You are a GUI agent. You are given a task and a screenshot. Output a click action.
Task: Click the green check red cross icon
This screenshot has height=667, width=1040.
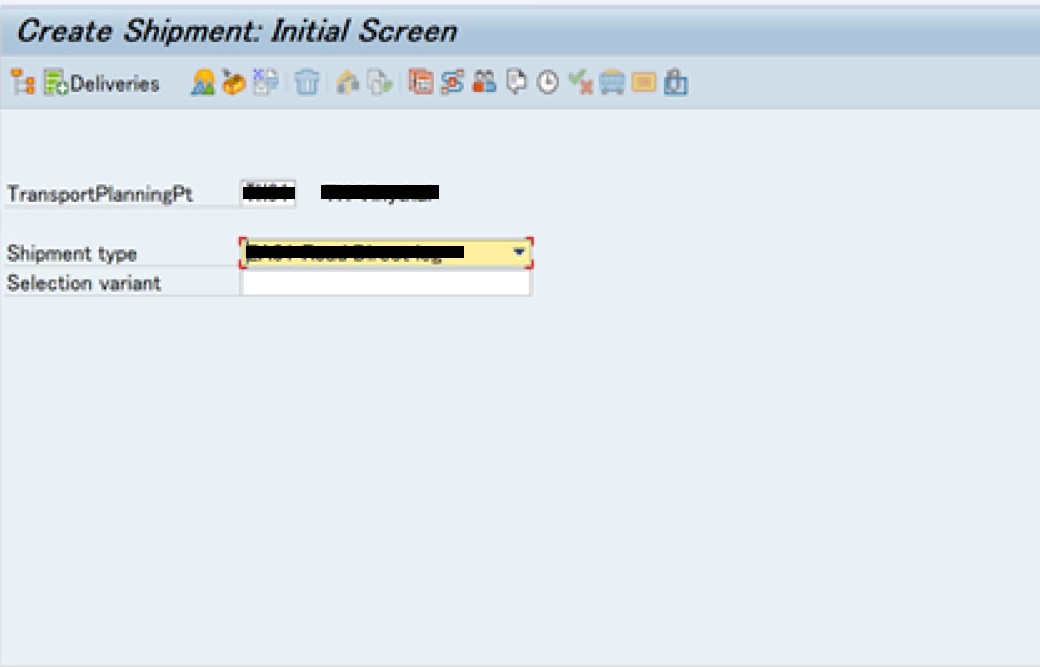coord(580,83)
